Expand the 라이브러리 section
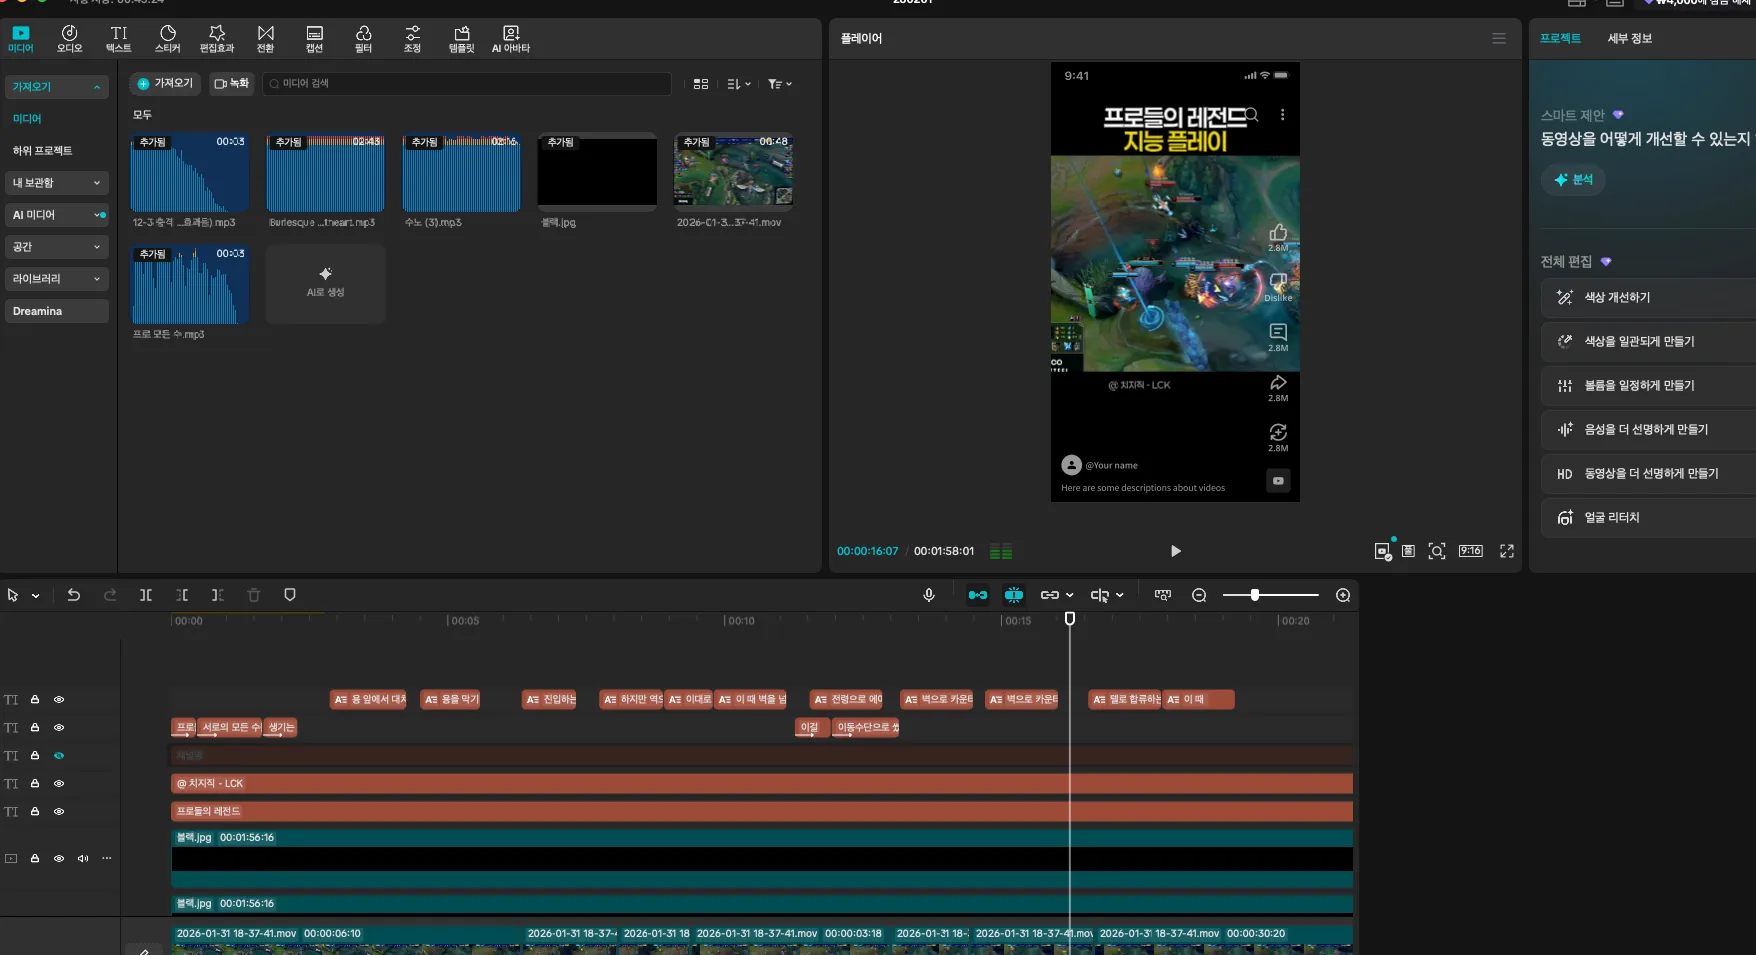The width and height of the screenshot is (1756, 955). [57, 279]
